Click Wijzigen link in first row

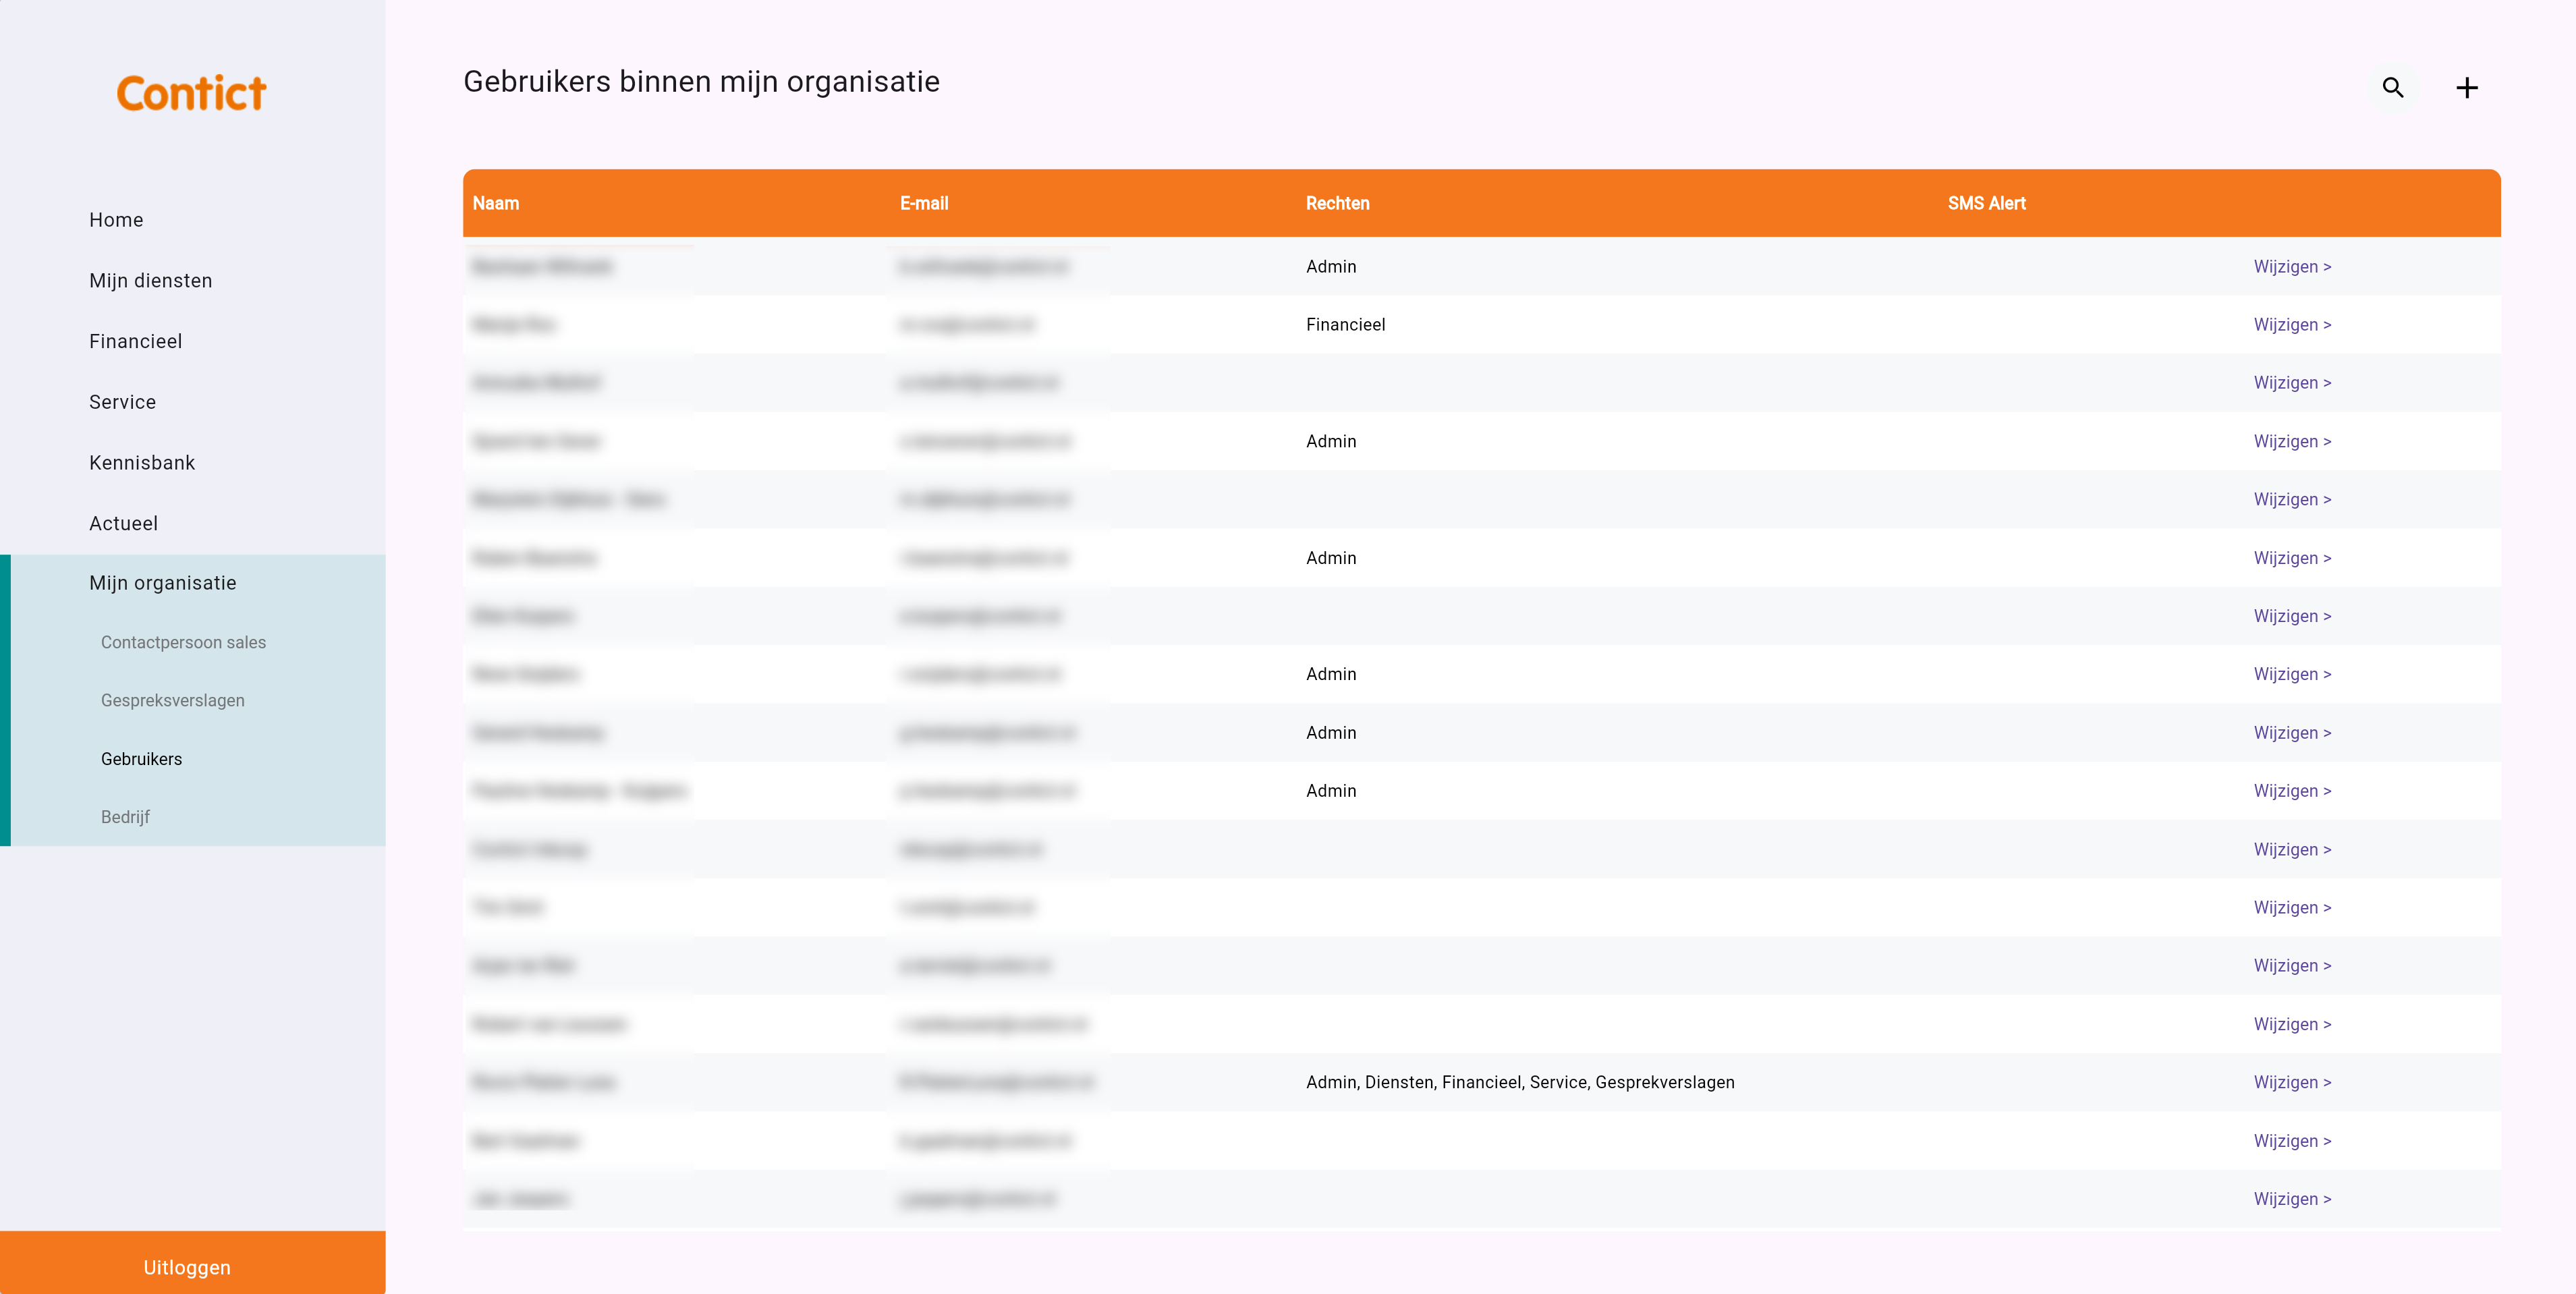pyautogui.click(x=2291, y=267)
